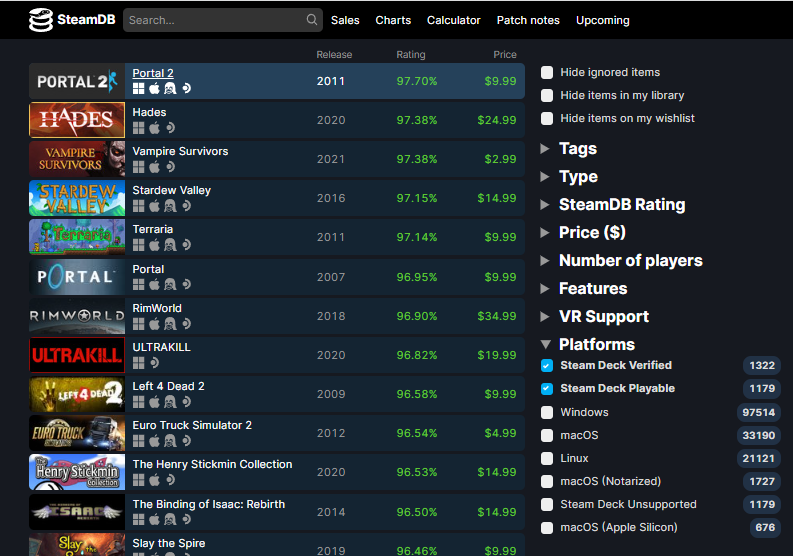Click the 96.82% rating for ULTRAKILL
793x556 pixels.
(x=417, y=355)
